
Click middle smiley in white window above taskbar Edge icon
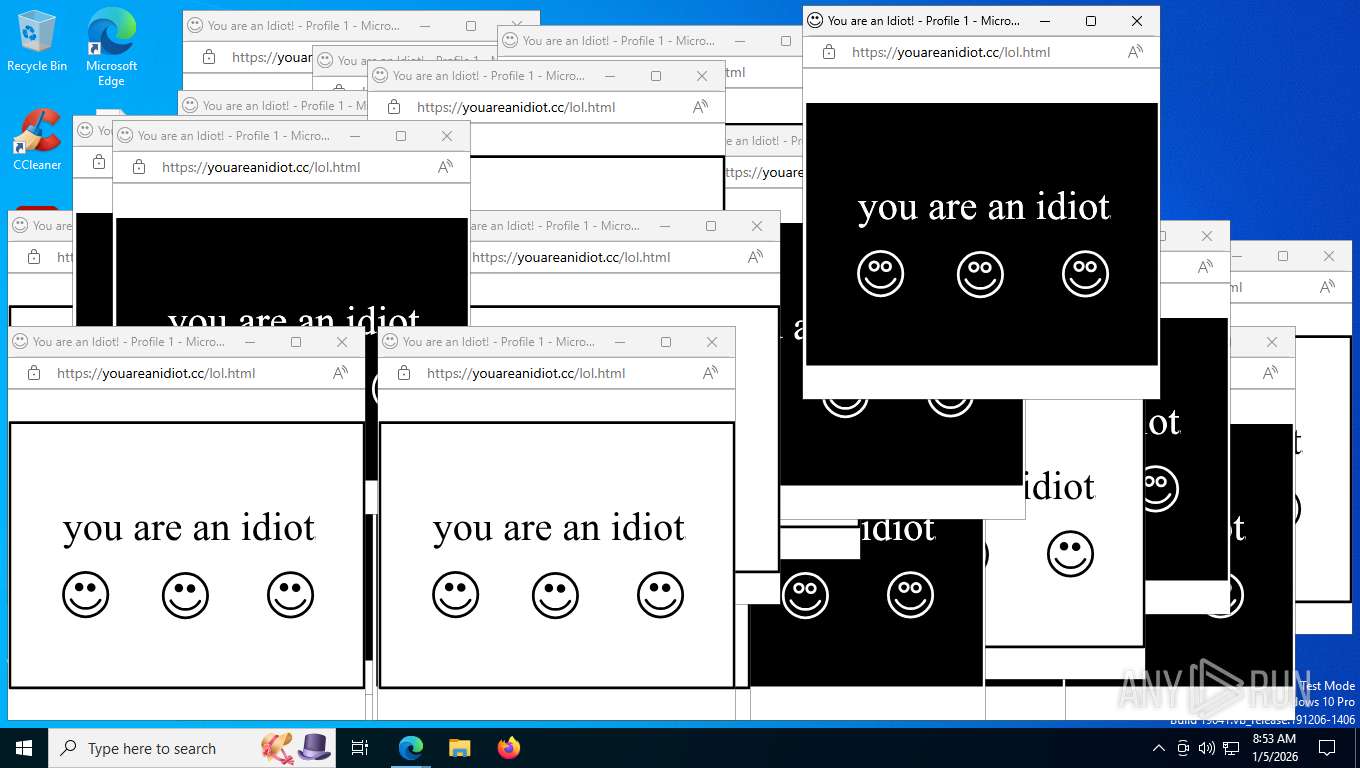point(555,595)
